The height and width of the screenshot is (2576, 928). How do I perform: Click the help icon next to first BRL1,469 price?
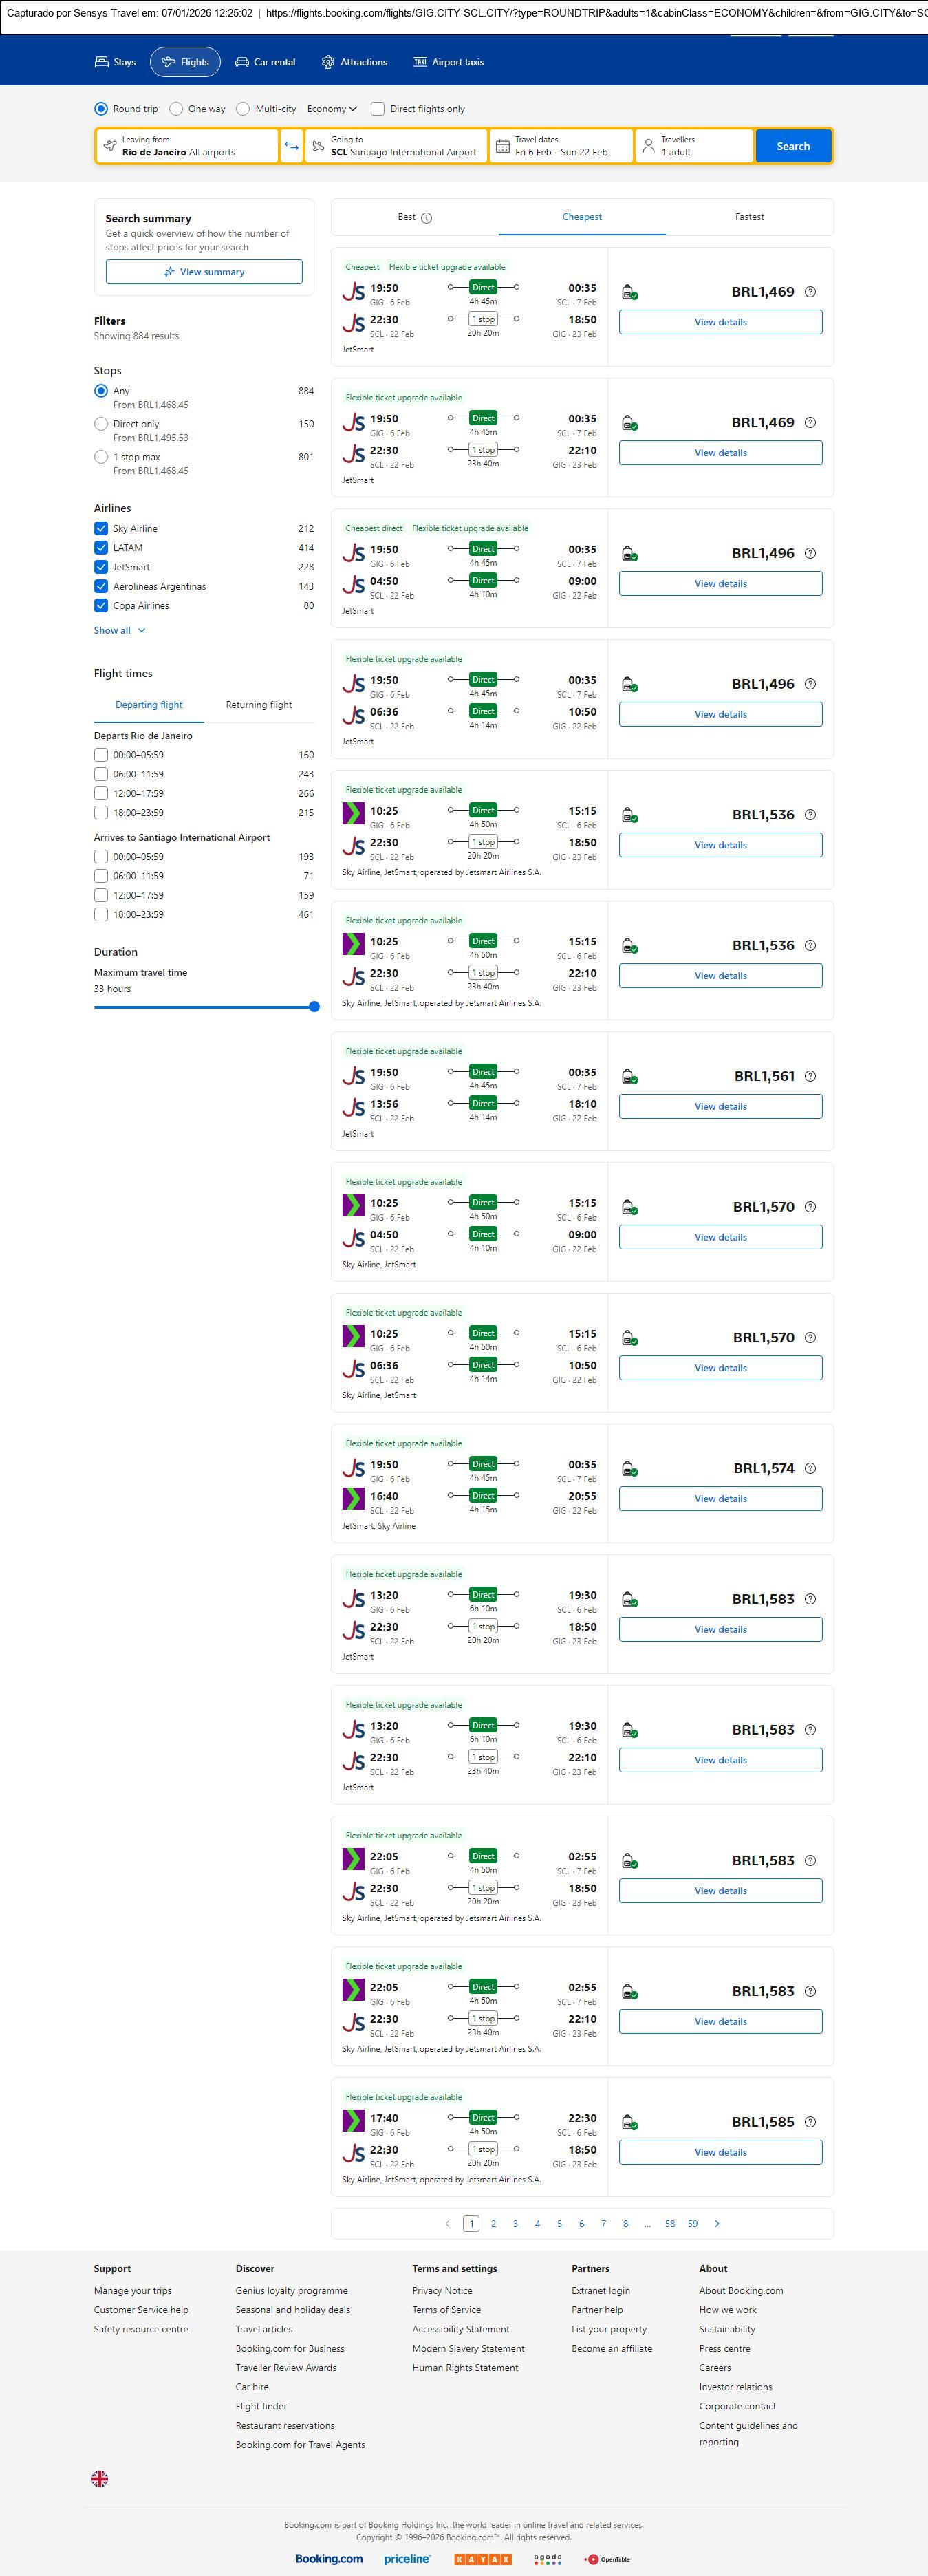(x=810, y=292)
